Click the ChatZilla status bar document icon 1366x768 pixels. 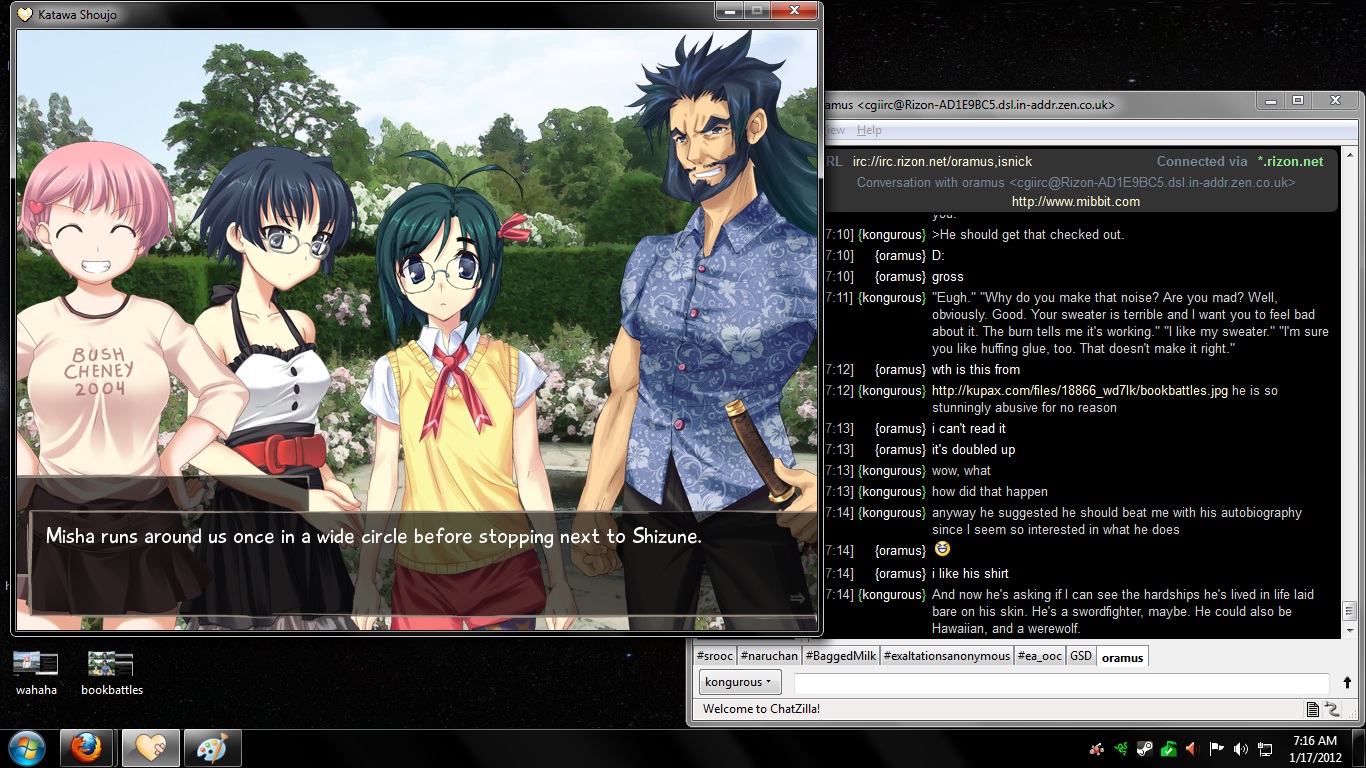point(1313,709)
